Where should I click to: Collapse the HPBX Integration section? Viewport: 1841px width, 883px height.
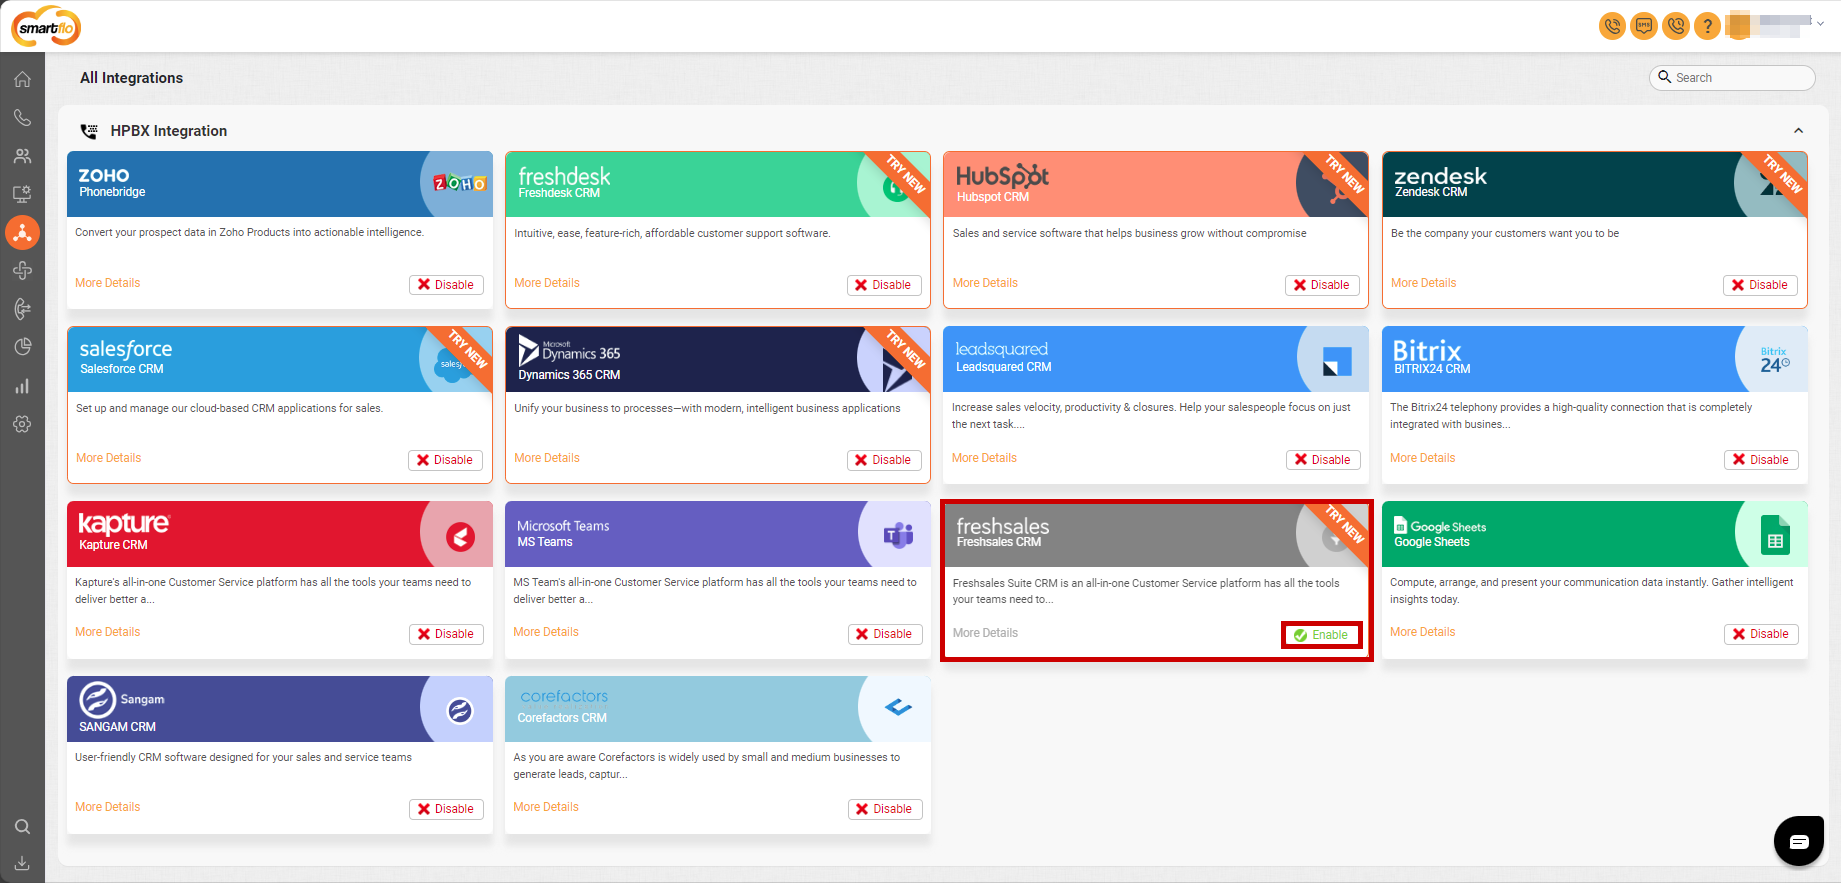1798,131
